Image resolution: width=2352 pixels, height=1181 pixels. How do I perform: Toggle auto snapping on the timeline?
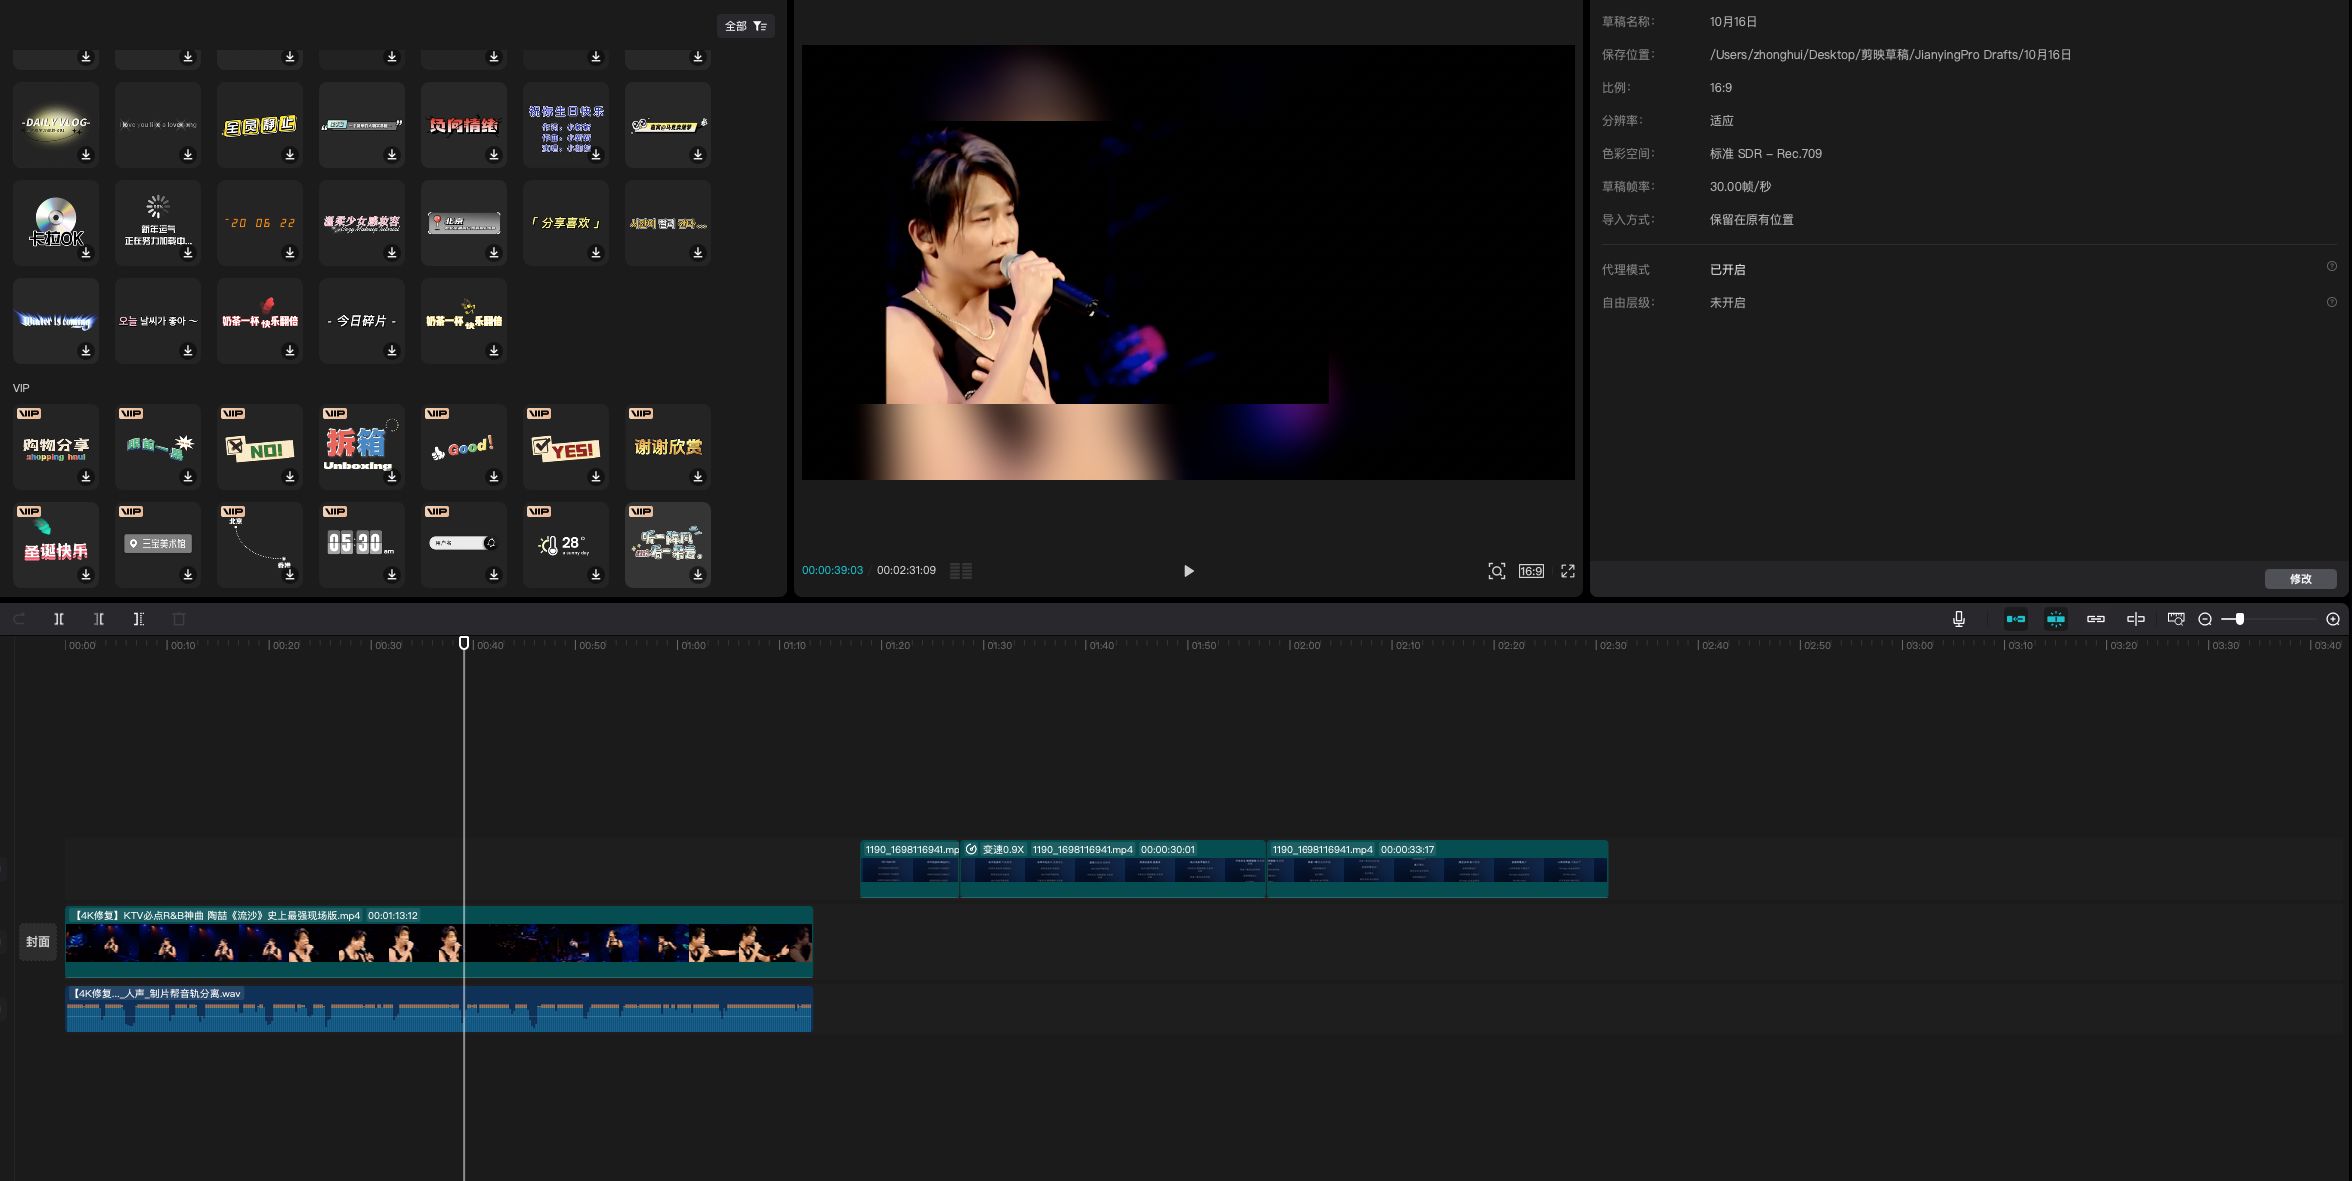2056,619
